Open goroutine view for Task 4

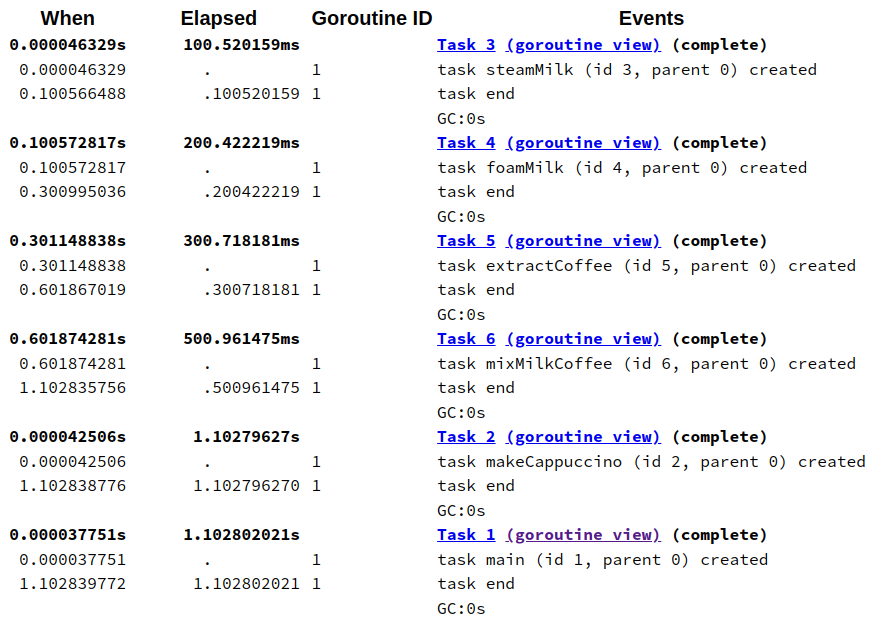(x=583, y=143)
